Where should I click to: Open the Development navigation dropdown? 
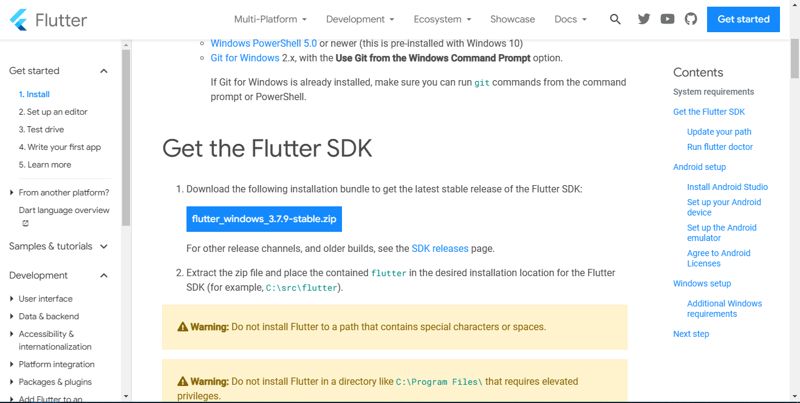(360, 19)
